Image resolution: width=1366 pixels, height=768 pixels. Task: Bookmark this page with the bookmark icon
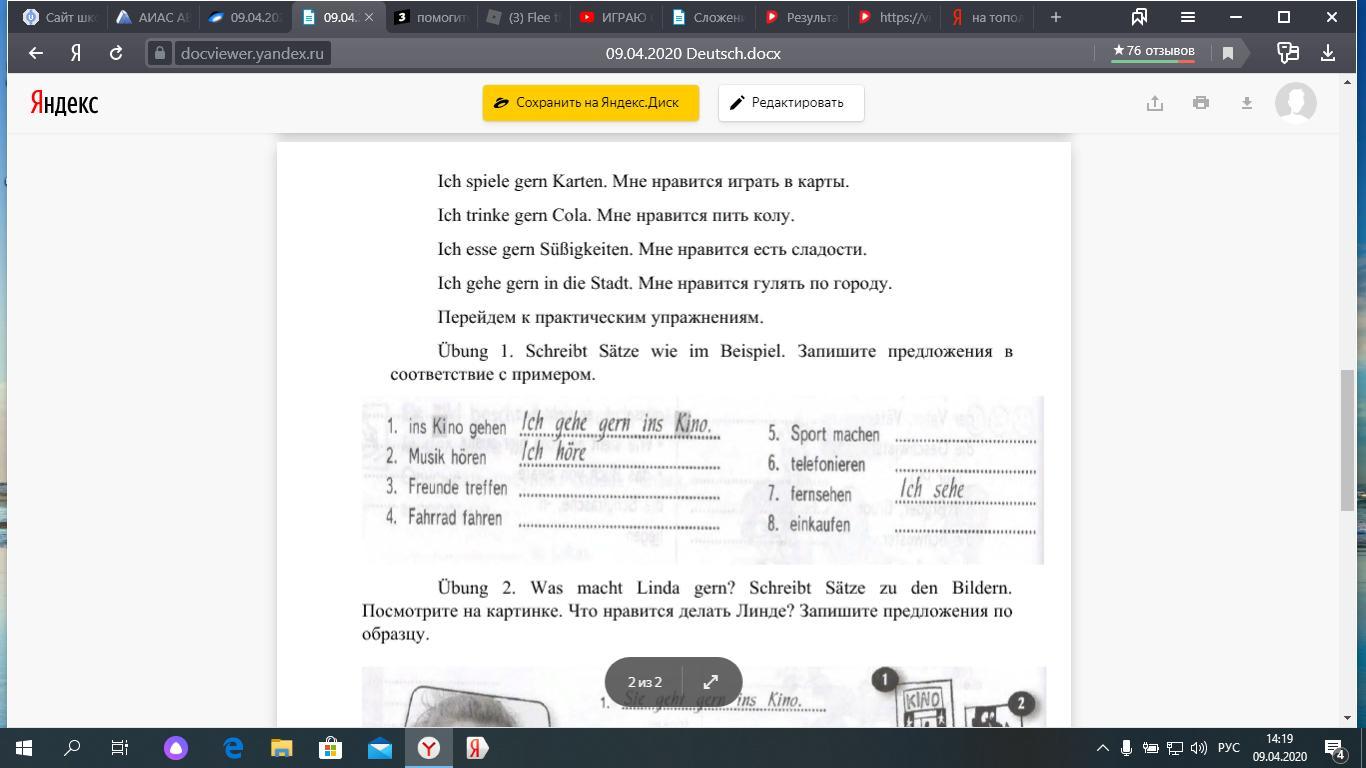point(1228,53)
